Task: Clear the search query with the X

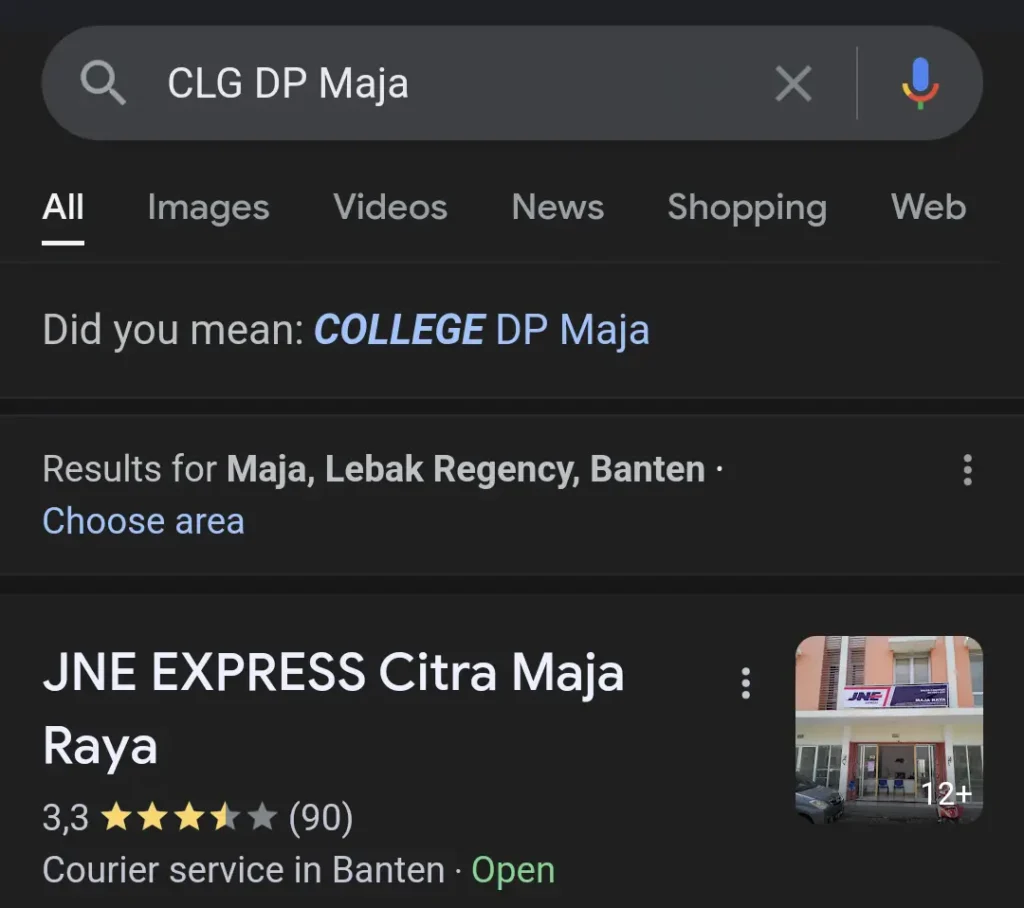Action: (793, 84)
